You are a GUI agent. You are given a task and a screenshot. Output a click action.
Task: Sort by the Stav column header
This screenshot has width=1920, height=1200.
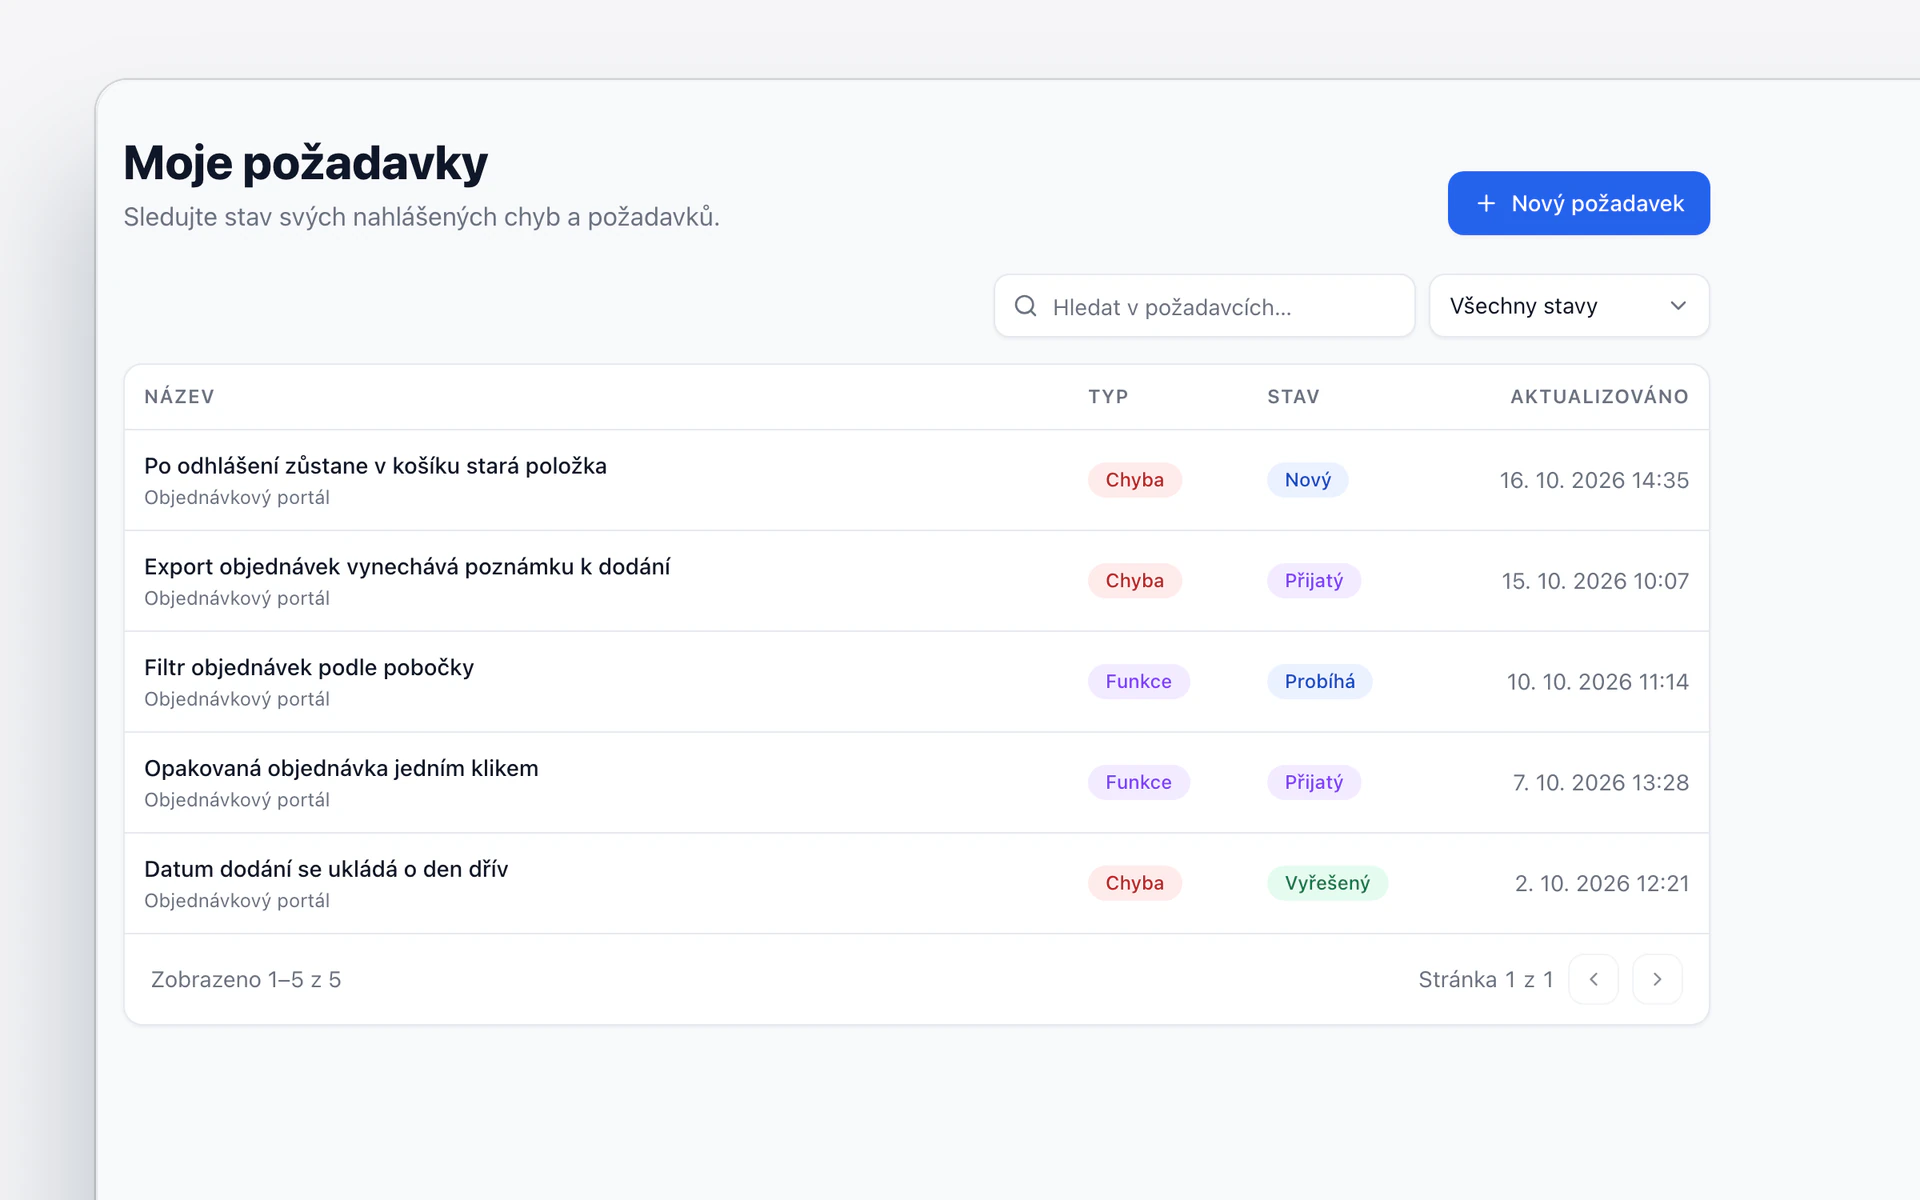[1293, 397]
